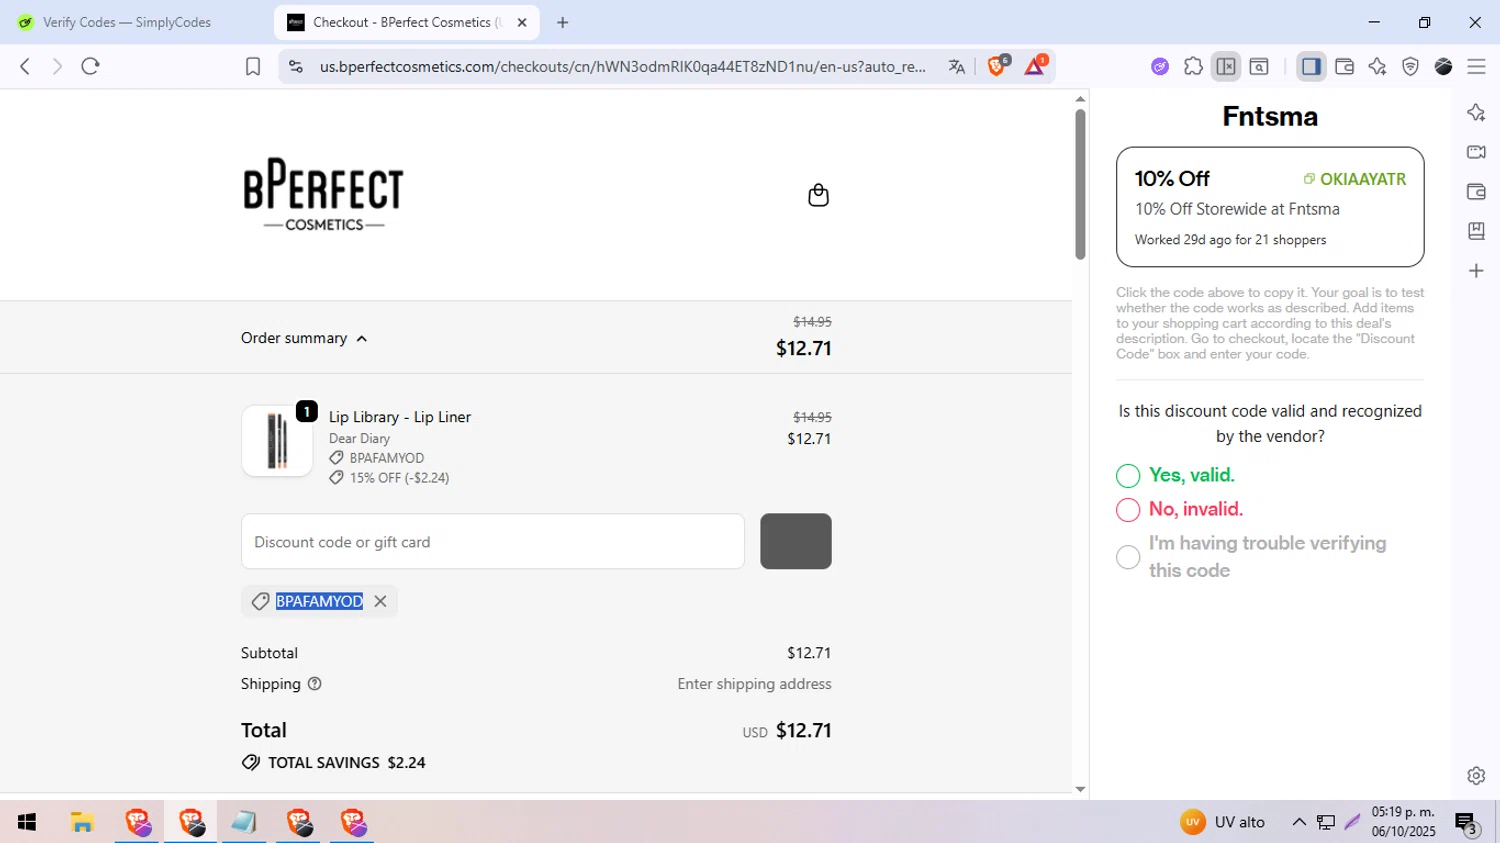
Task: Open the Extensions puzzle icon
Action: pyautogui.click(x=1193, y=66)
